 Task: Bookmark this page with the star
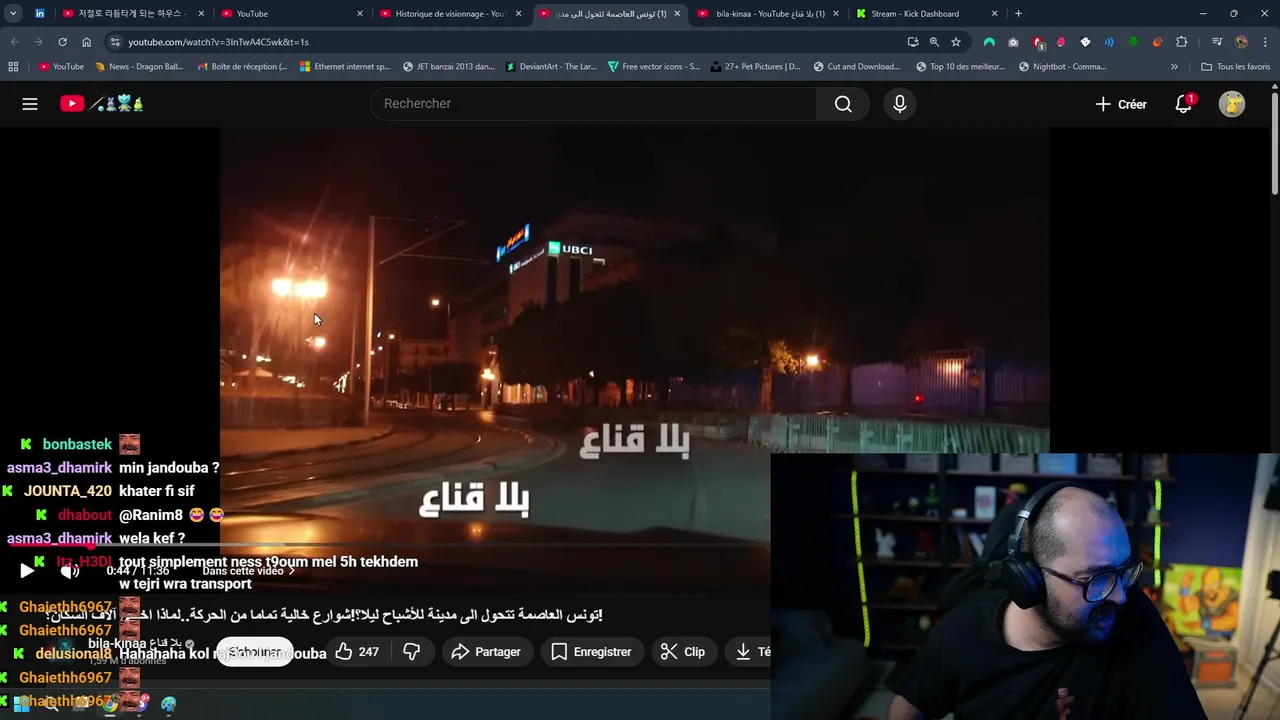[x=956, y=42]
